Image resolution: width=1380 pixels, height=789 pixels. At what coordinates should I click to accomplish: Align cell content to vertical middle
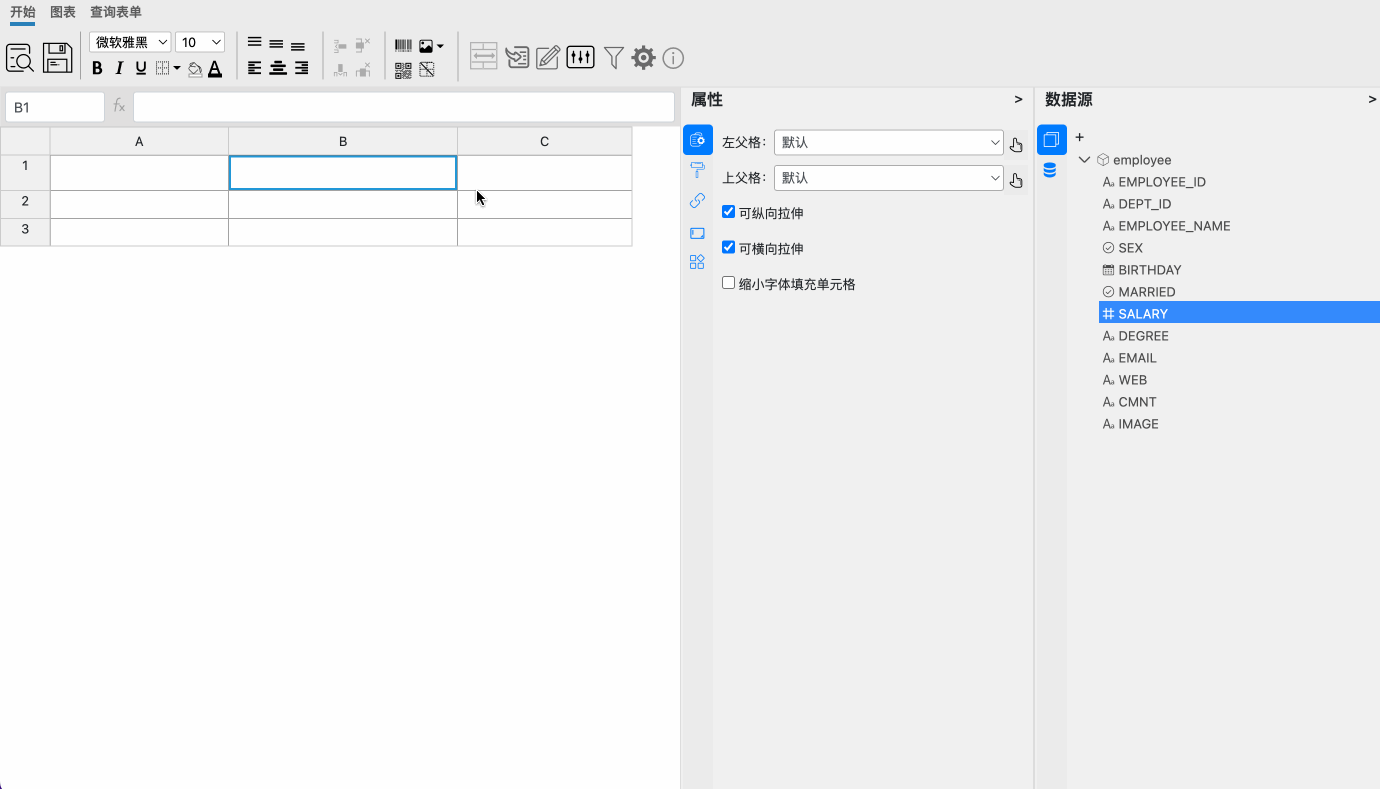tap(276, 45)
